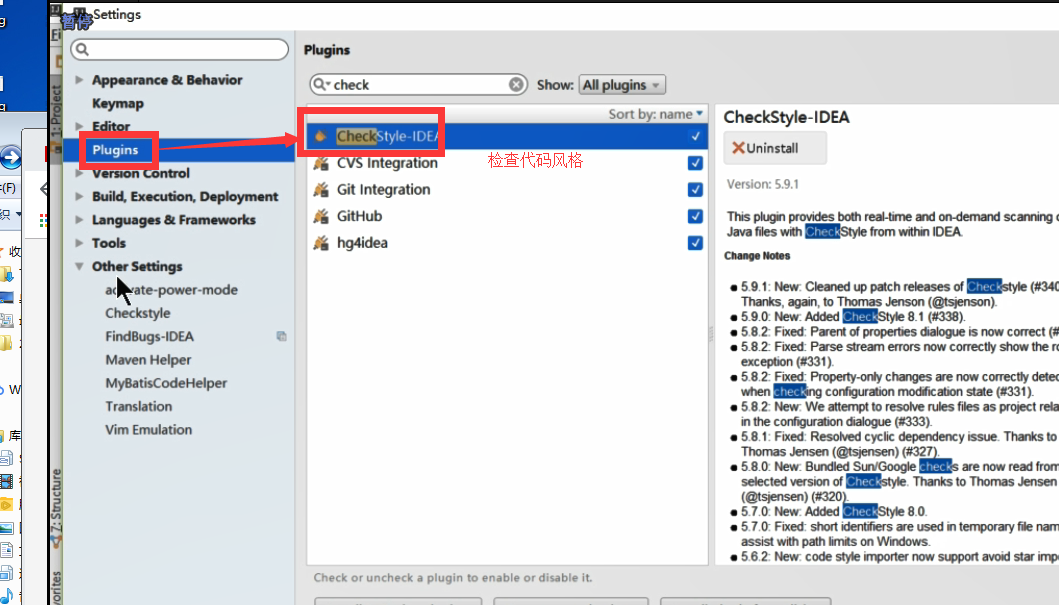Screen dimensions: 1059x605
Task: Click the Version: 5.9.1 label
Action: pyautogui.click(x=763, y=184)
